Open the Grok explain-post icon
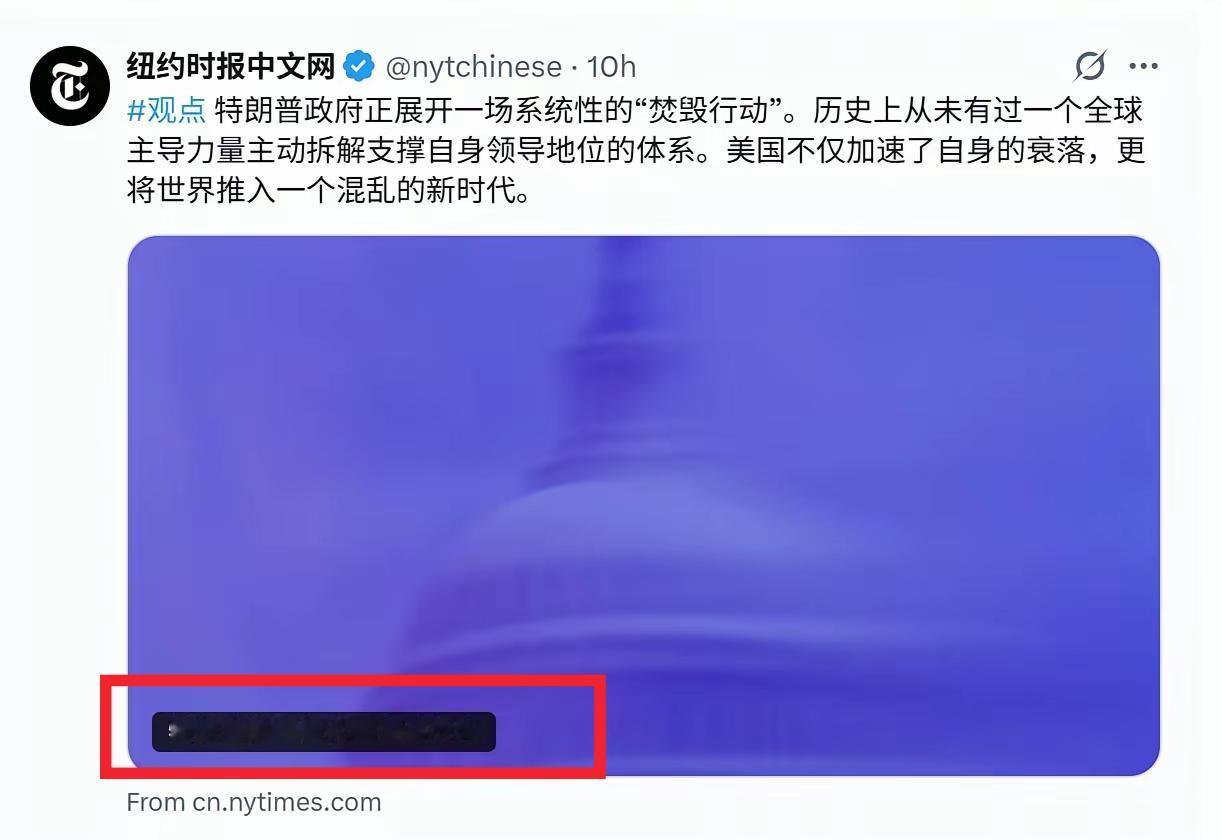 click(x=1090, y=66)
